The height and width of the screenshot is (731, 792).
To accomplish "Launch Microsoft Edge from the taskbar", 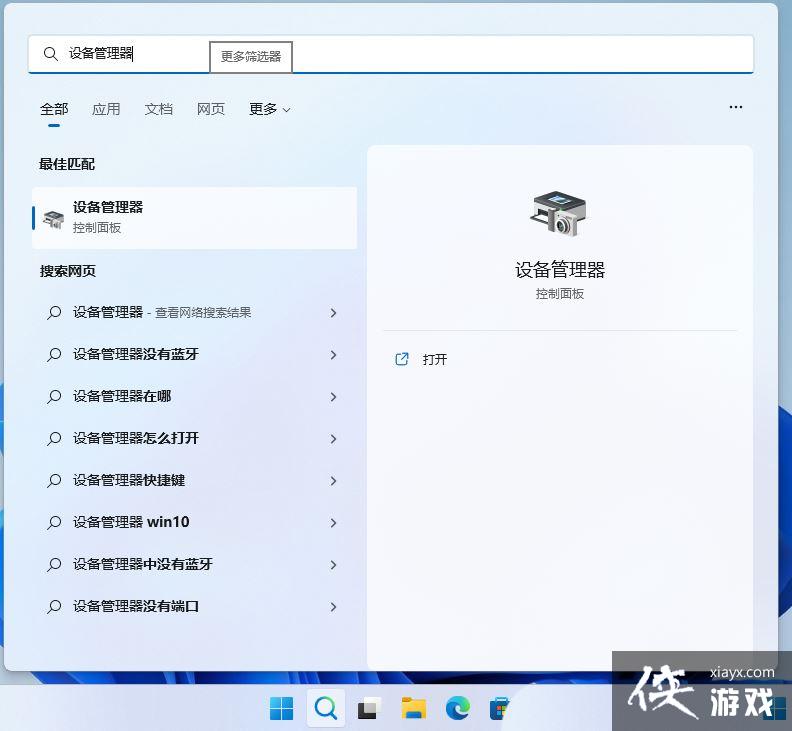I will coord(458,708).
